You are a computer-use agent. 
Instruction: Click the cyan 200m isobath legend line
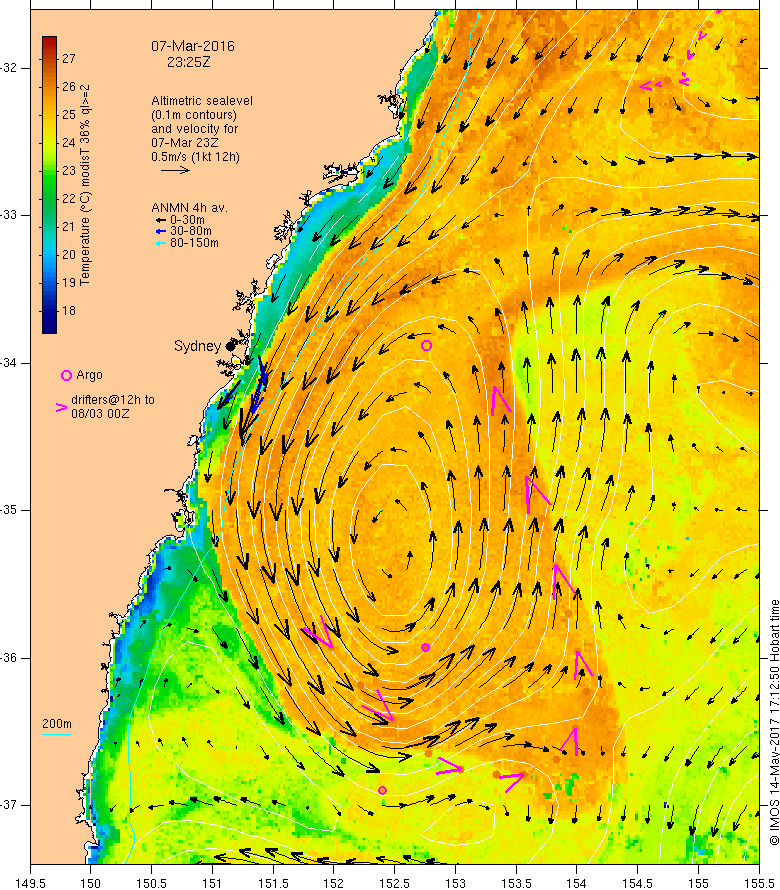[x=57, y=734]
